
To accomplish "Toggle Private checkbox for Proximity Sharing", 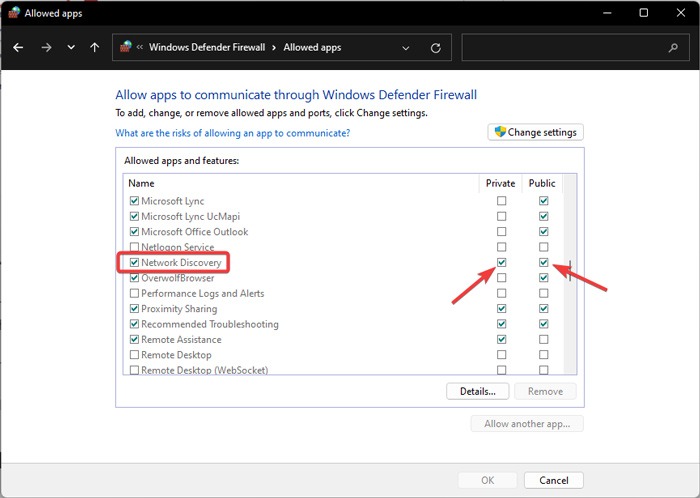I will [501, 308].
